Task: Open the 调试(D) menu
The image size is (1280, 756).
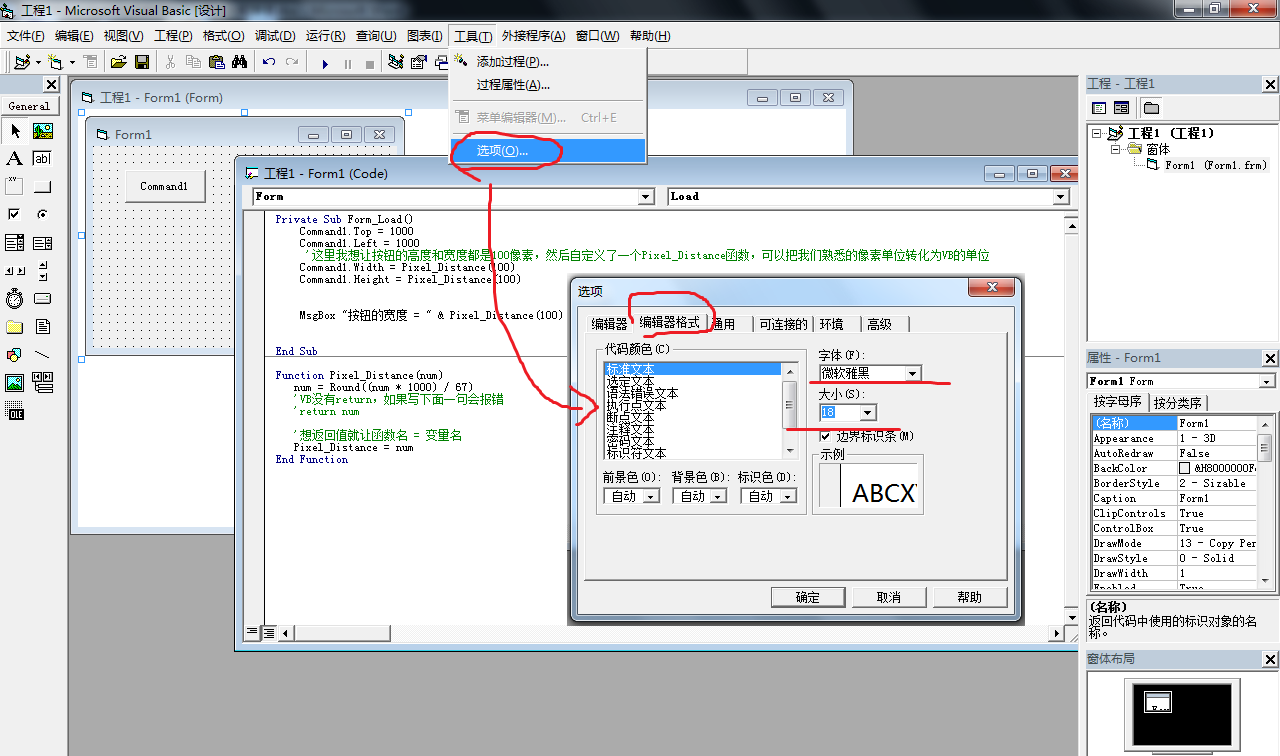Action: pyautogui.click(x=275, y=36)
